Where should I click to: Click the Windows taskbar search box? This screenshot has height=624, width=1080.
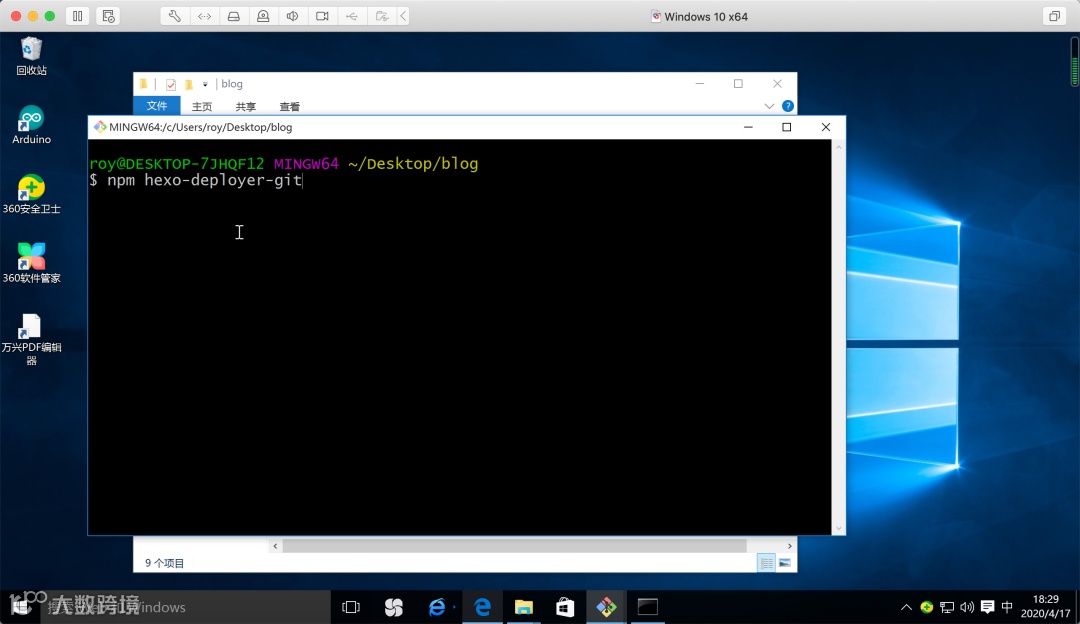186,607
